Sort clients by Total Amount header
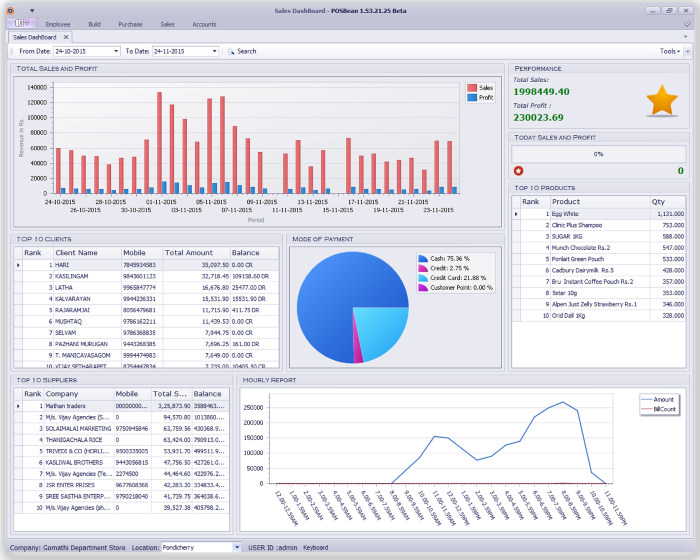Image resolution: width=700 pixels, height=560 pixels. pyautogui.click(x=196, y=253)
